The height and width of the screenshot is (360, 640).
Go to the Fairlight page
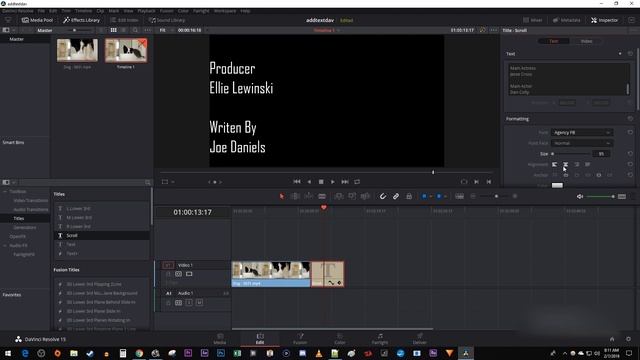(x=380, y=339)
